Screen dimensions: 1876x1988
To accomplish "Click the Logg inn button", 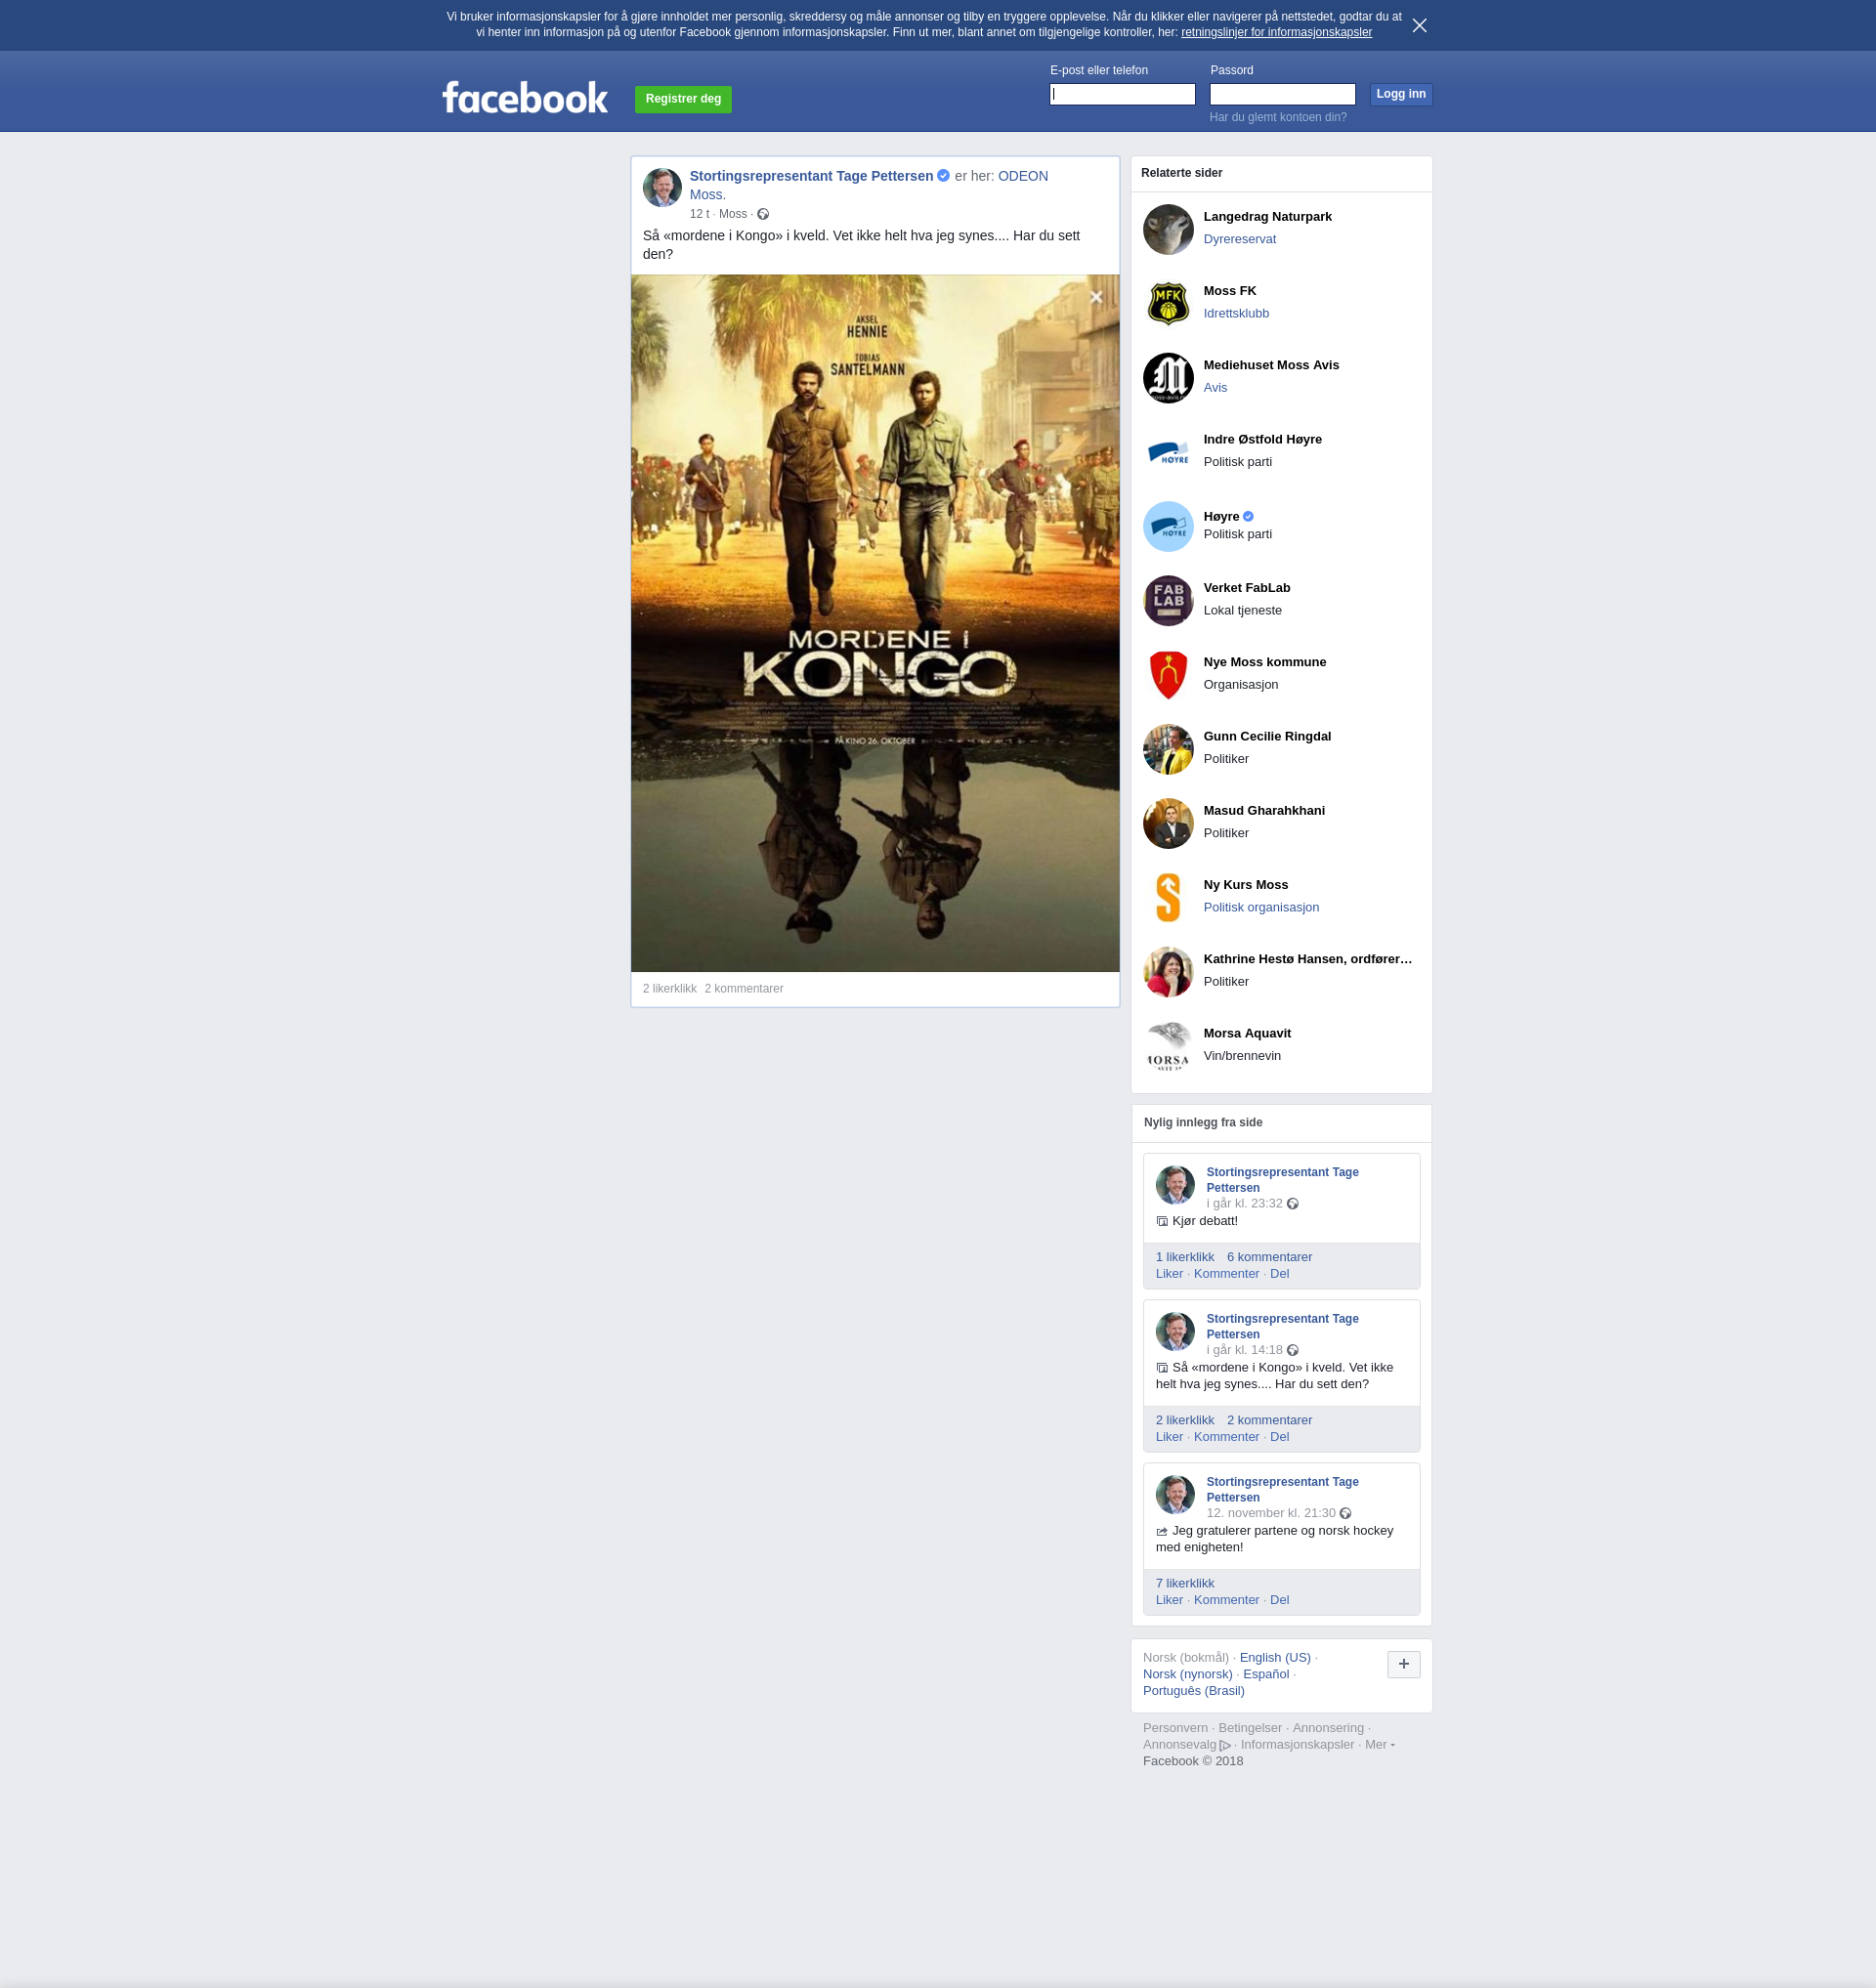I will click(1400, 94).
